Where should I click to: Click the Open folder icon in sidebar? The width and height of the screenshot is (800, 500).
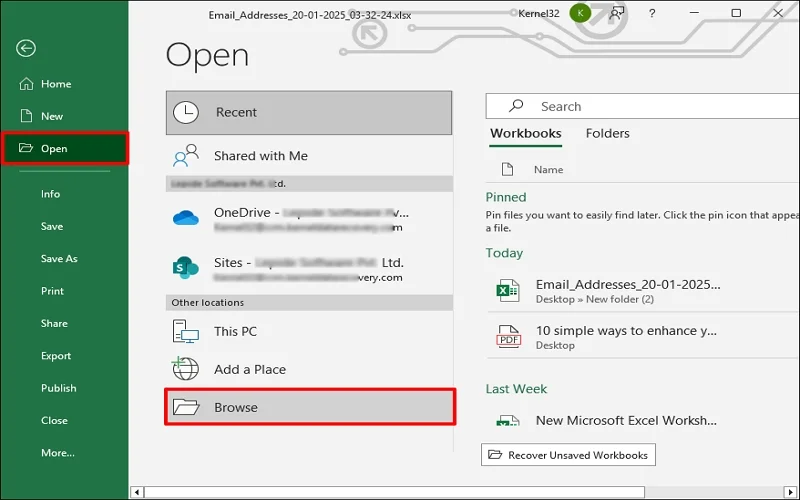(x=26, y=148)
